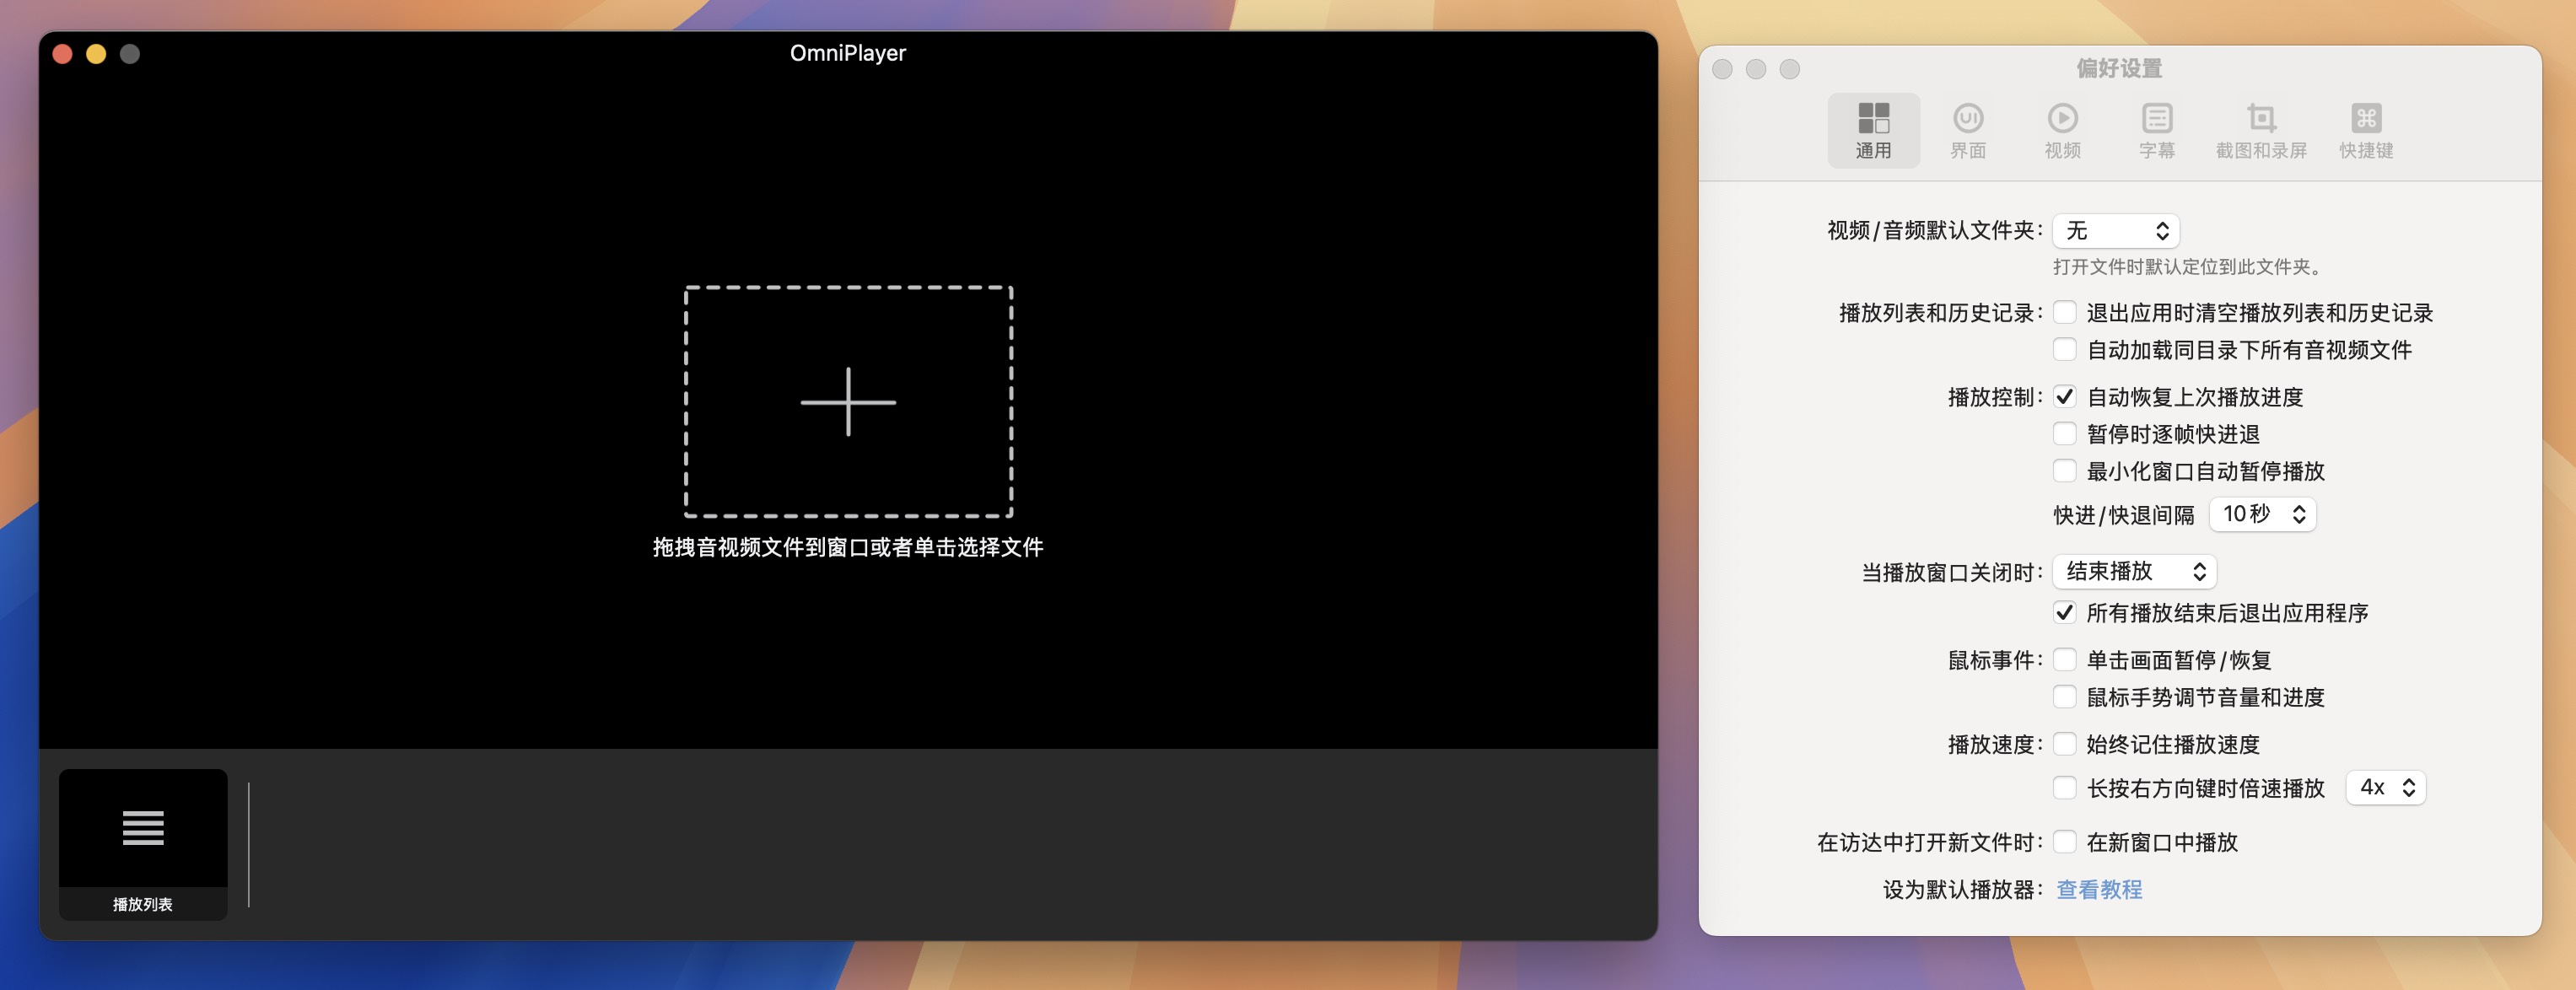Open the 字幕 subtitle settings icon
Screen dimensions: 2576x990
[2158, 128]
